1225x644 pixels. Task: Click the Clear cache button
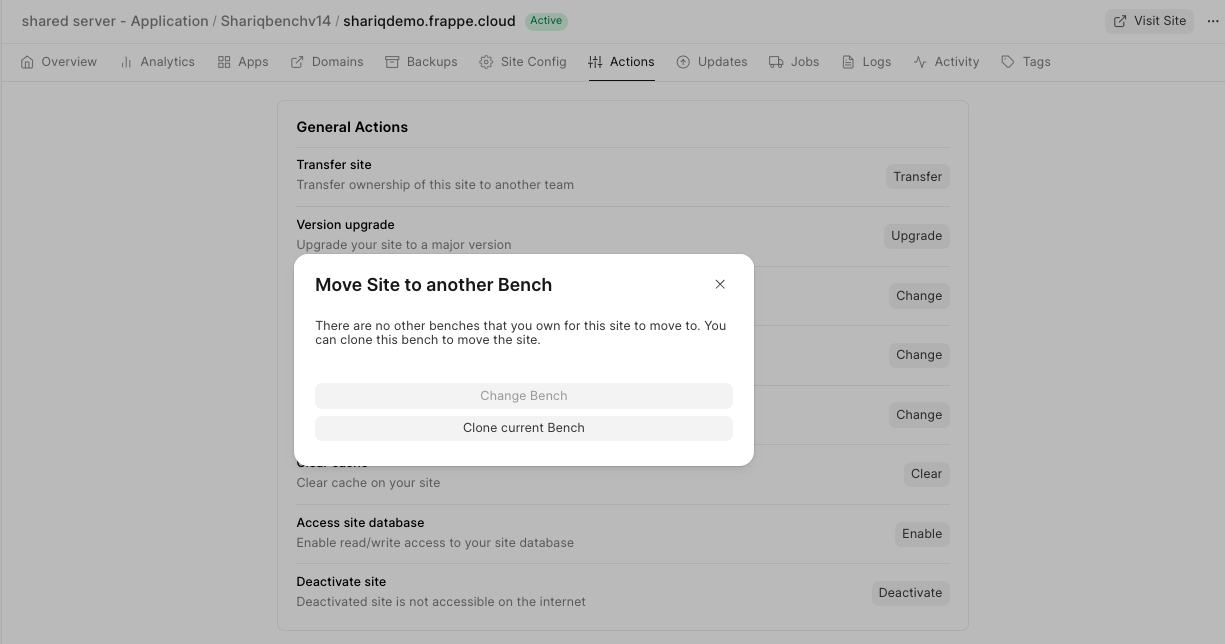tap(926, 474)
